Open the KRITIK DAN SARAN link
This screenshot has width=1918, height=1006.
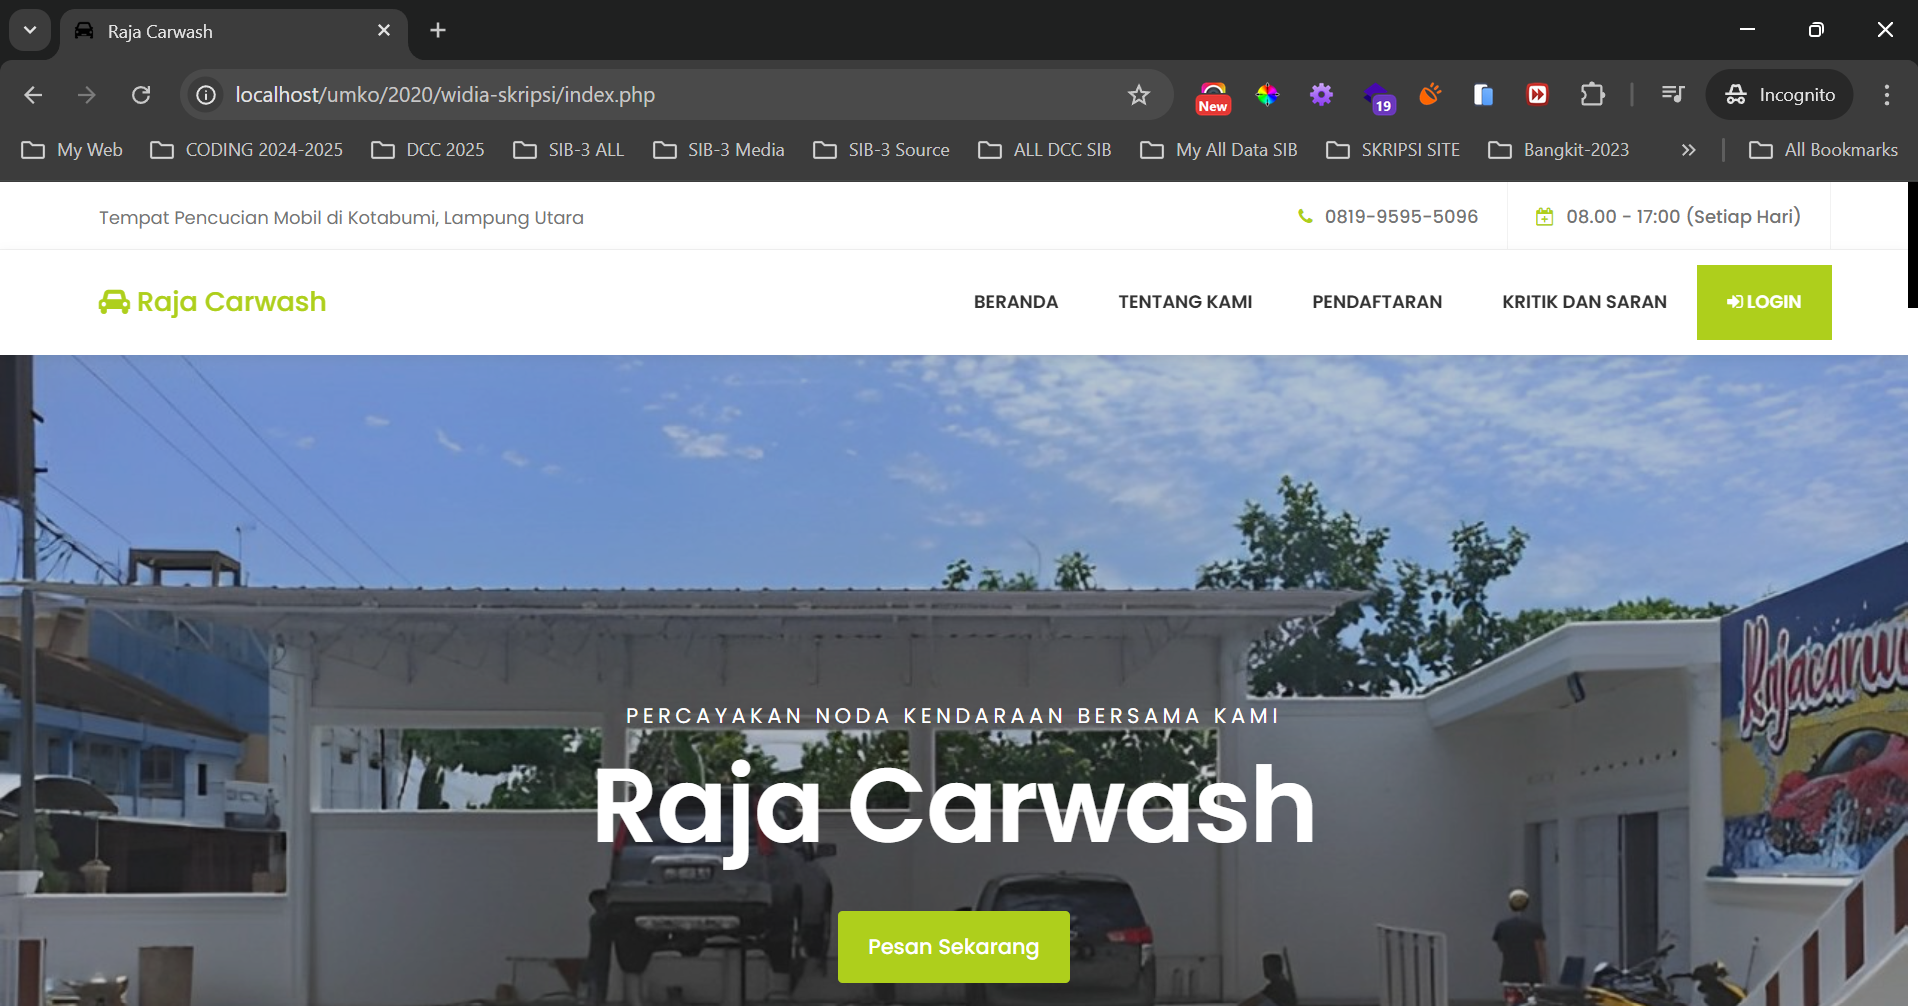pos(1584,301)
